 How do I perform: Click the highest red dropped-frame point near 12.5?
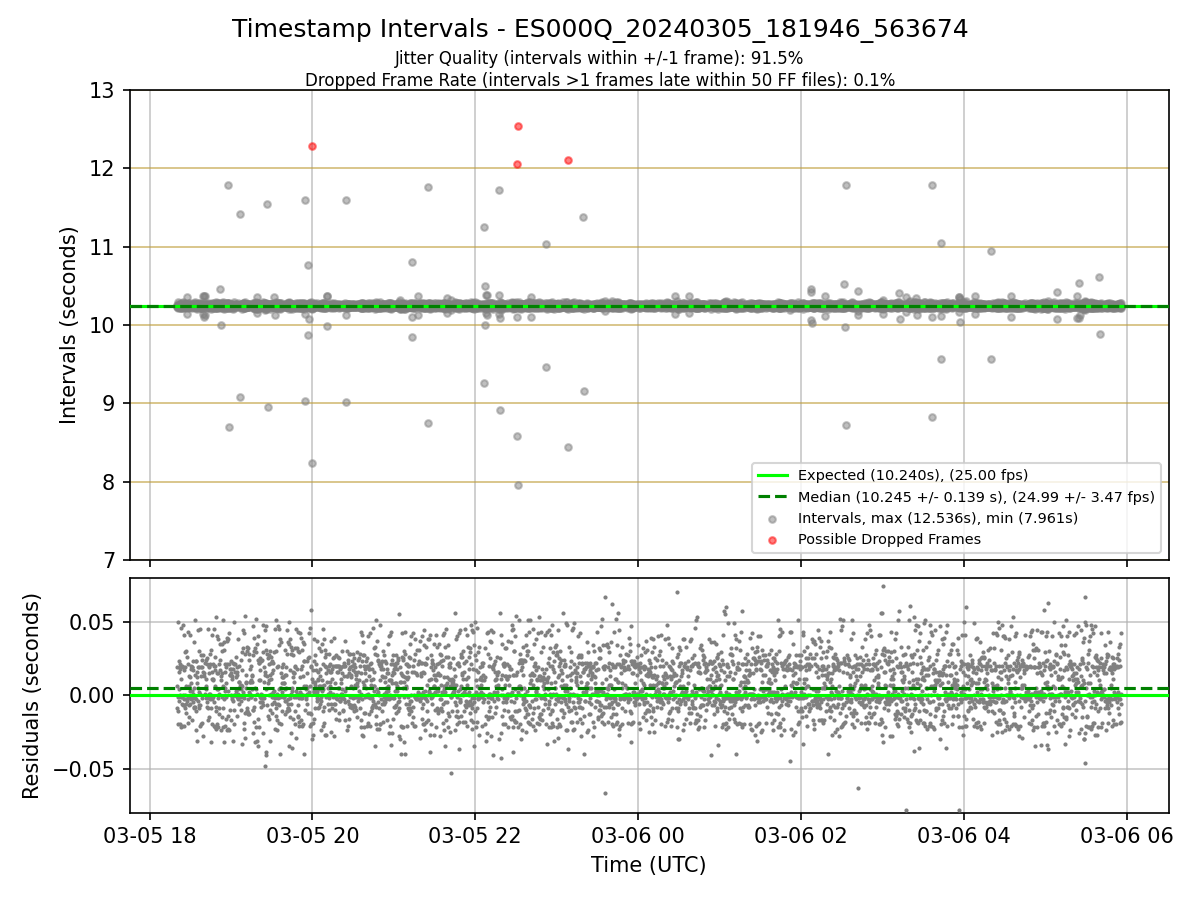click(x=518, y=126)
